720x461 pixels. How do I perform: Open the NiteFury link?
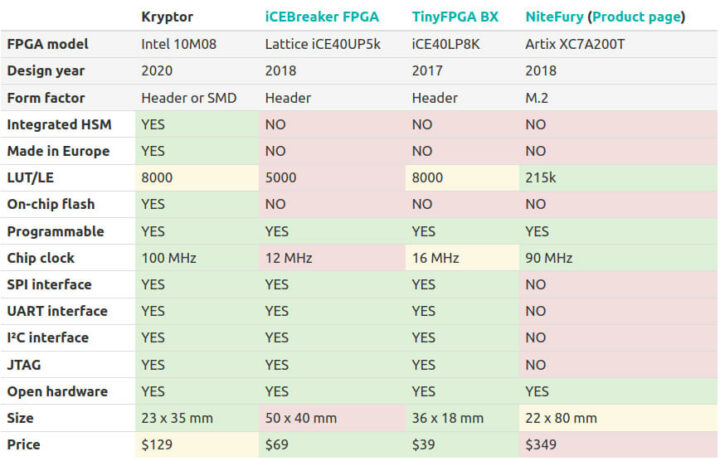(x=554, y=17)
